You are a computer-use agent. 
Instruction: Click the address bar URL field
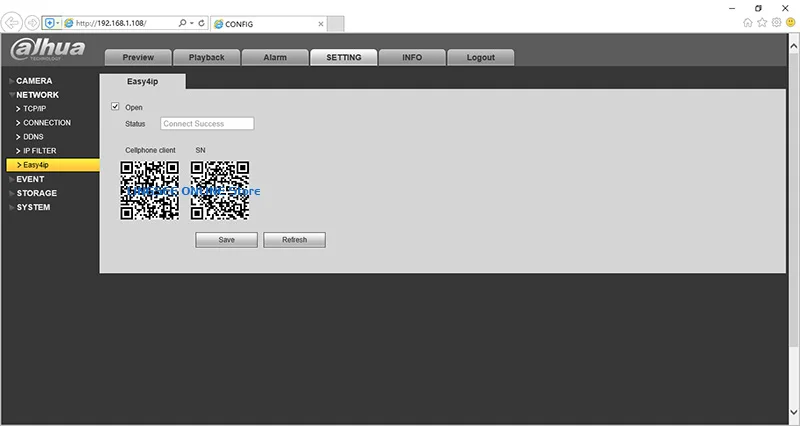[124, 23]
